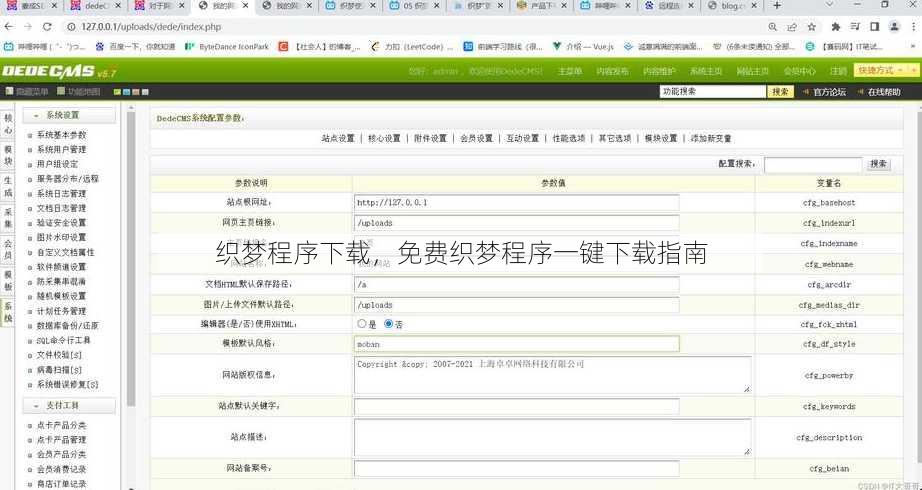The height and width of the screenshot is (490, 922).
Task: Click the share page icon in address bar
Action: click(792, 27)
